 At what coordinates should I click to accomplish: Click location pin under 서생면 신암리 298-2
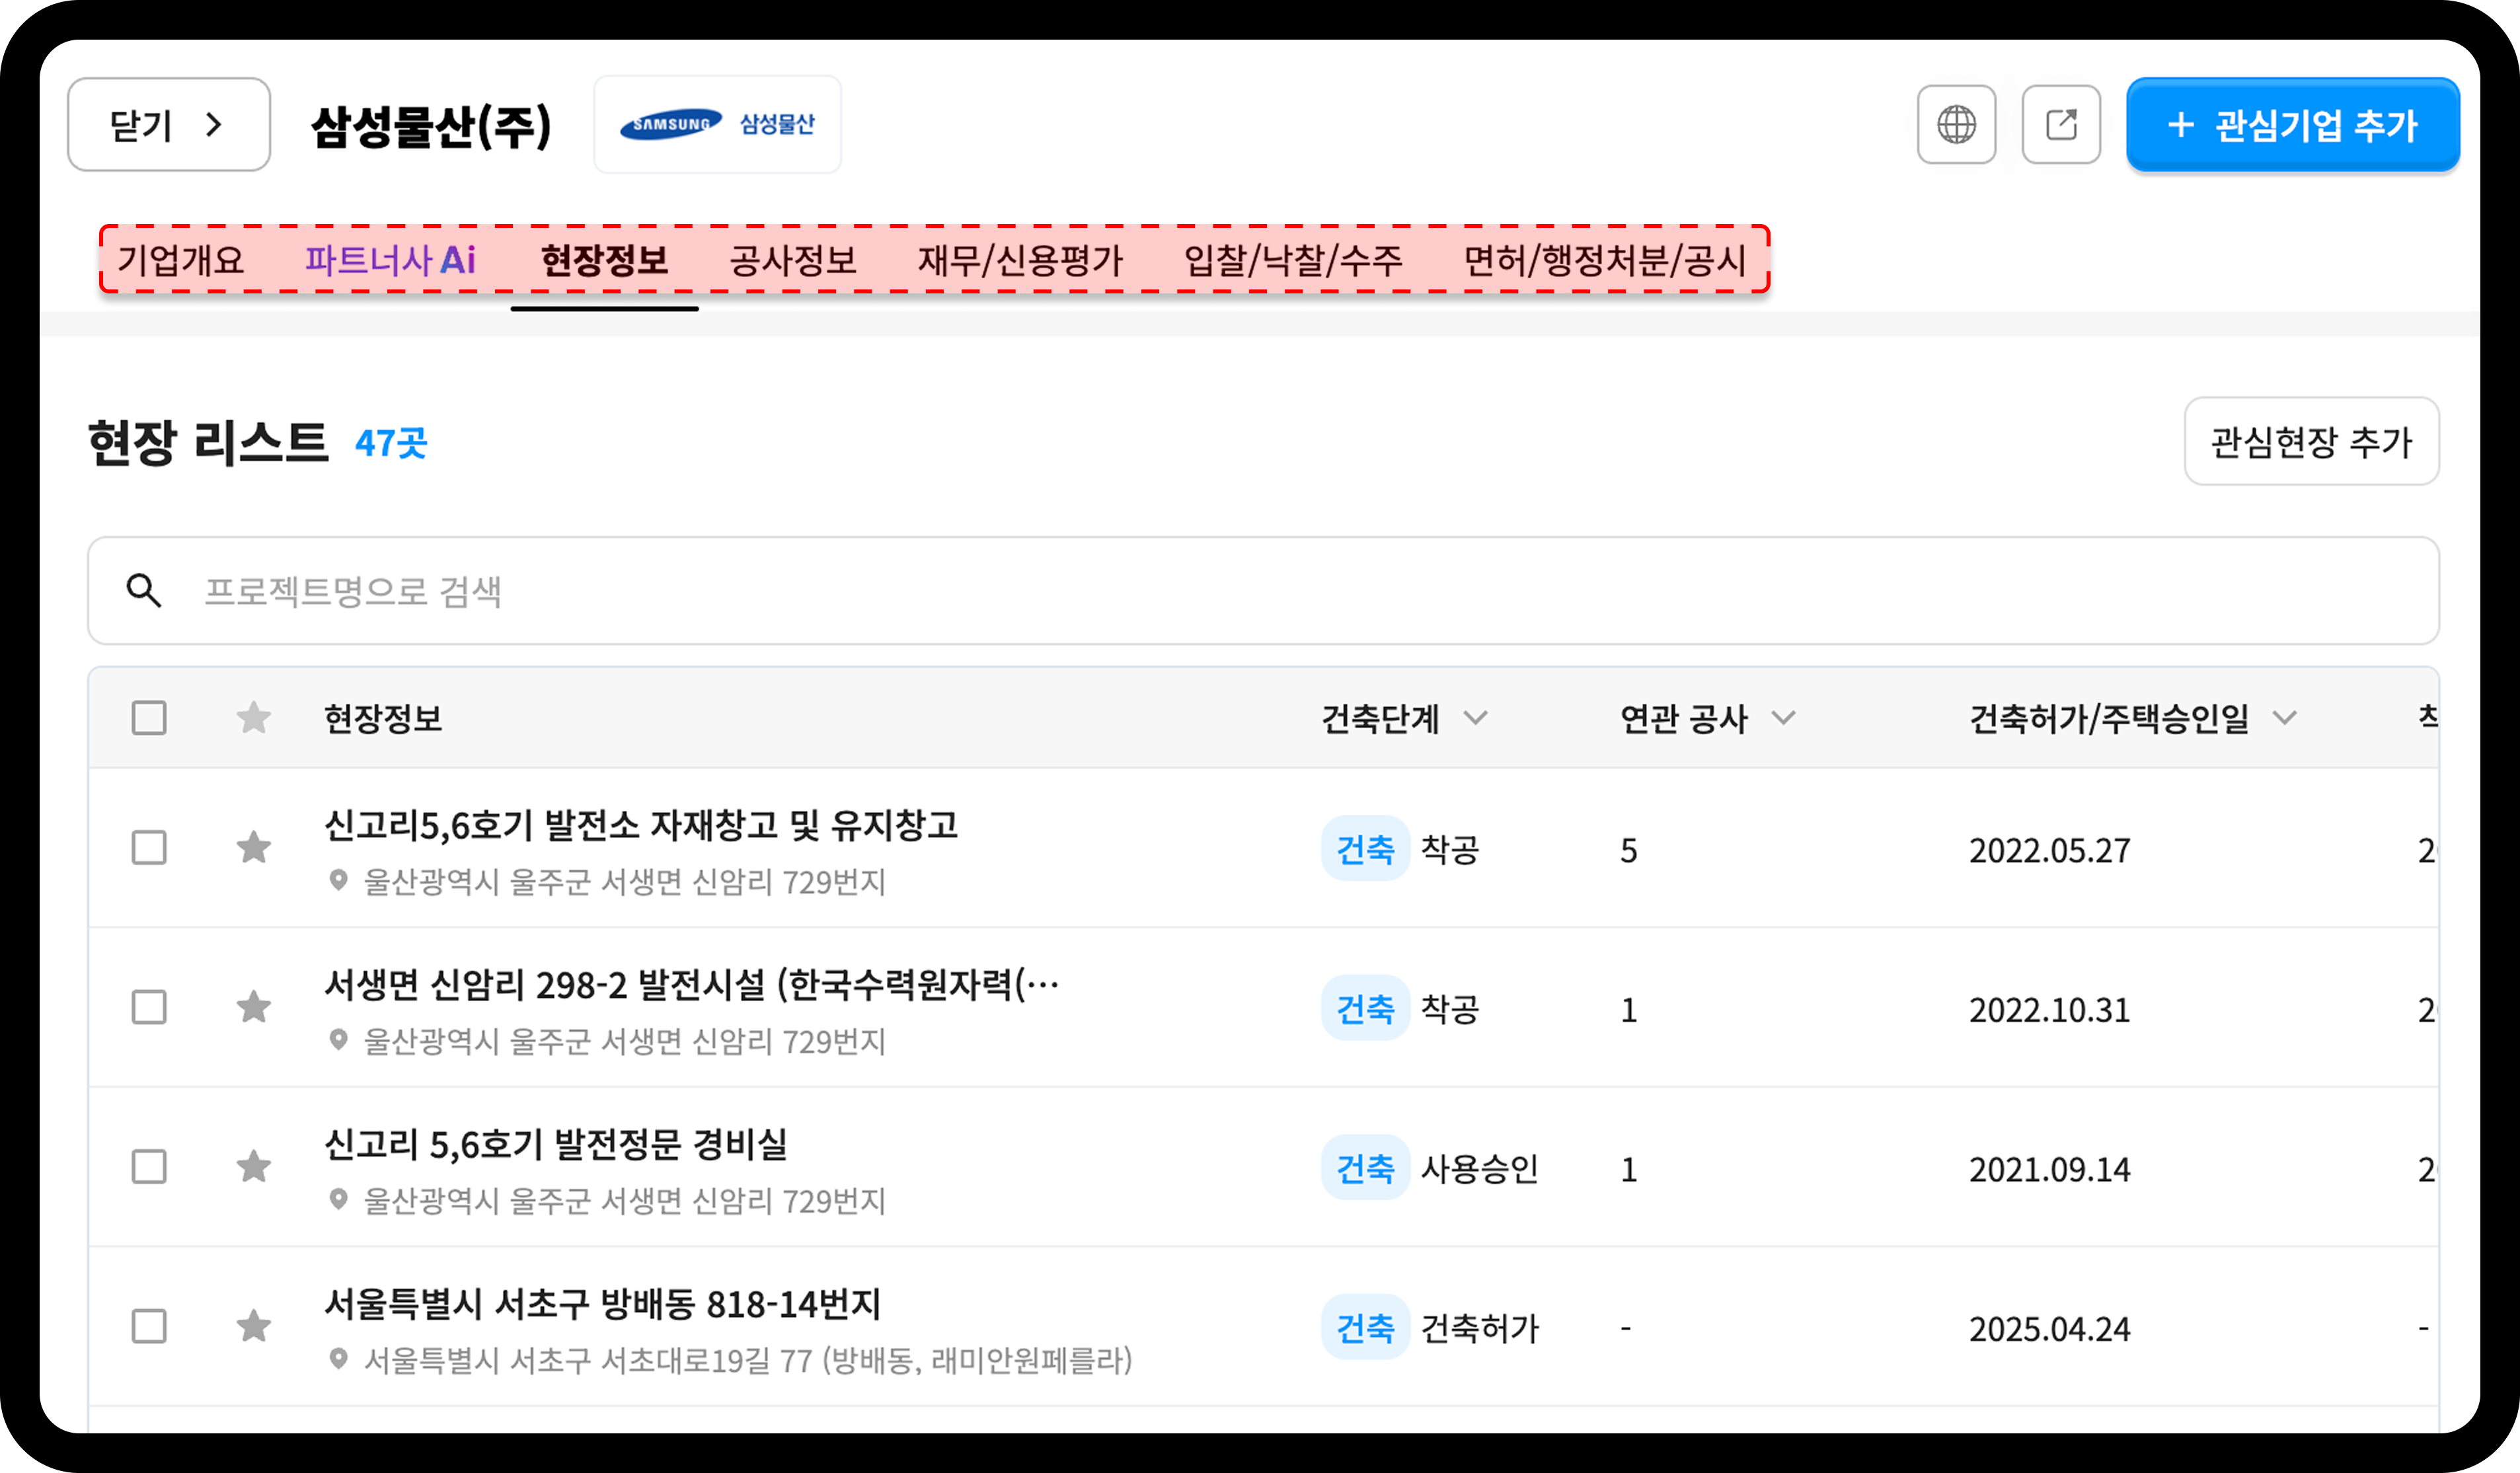point(339,1041)
